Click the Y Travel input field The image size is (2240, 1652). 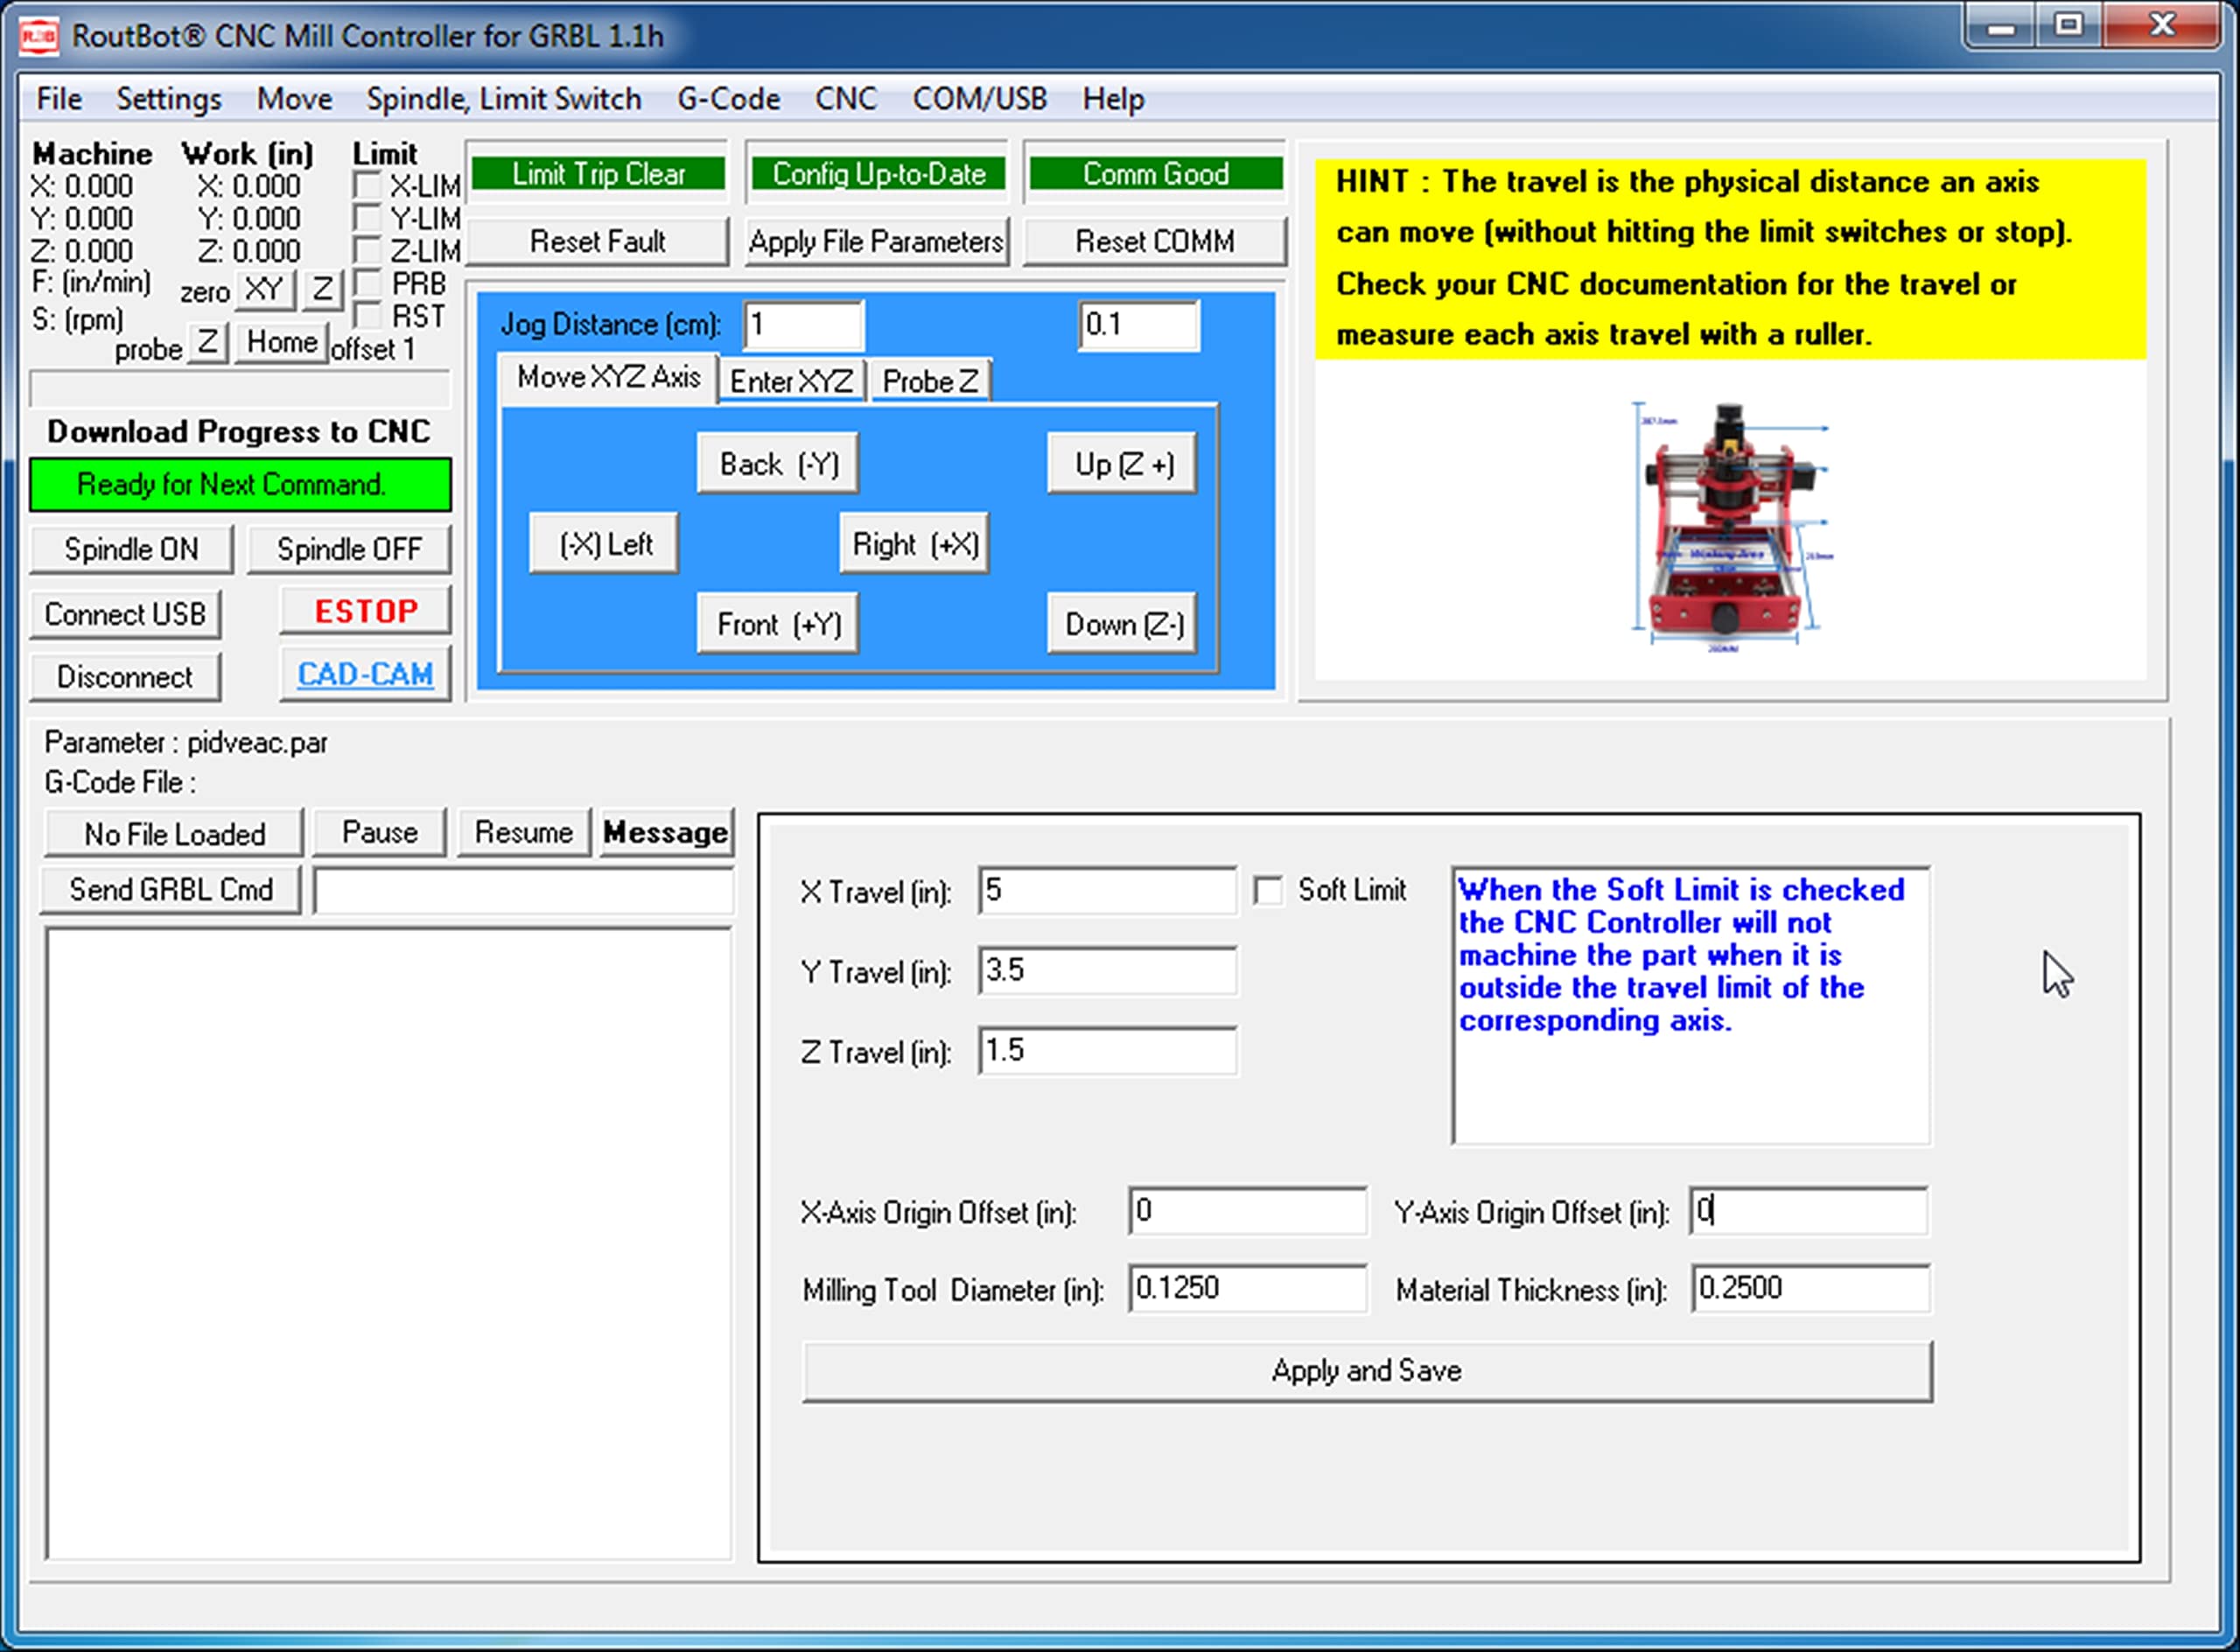pyautogui.click(x=1108, y=970)
